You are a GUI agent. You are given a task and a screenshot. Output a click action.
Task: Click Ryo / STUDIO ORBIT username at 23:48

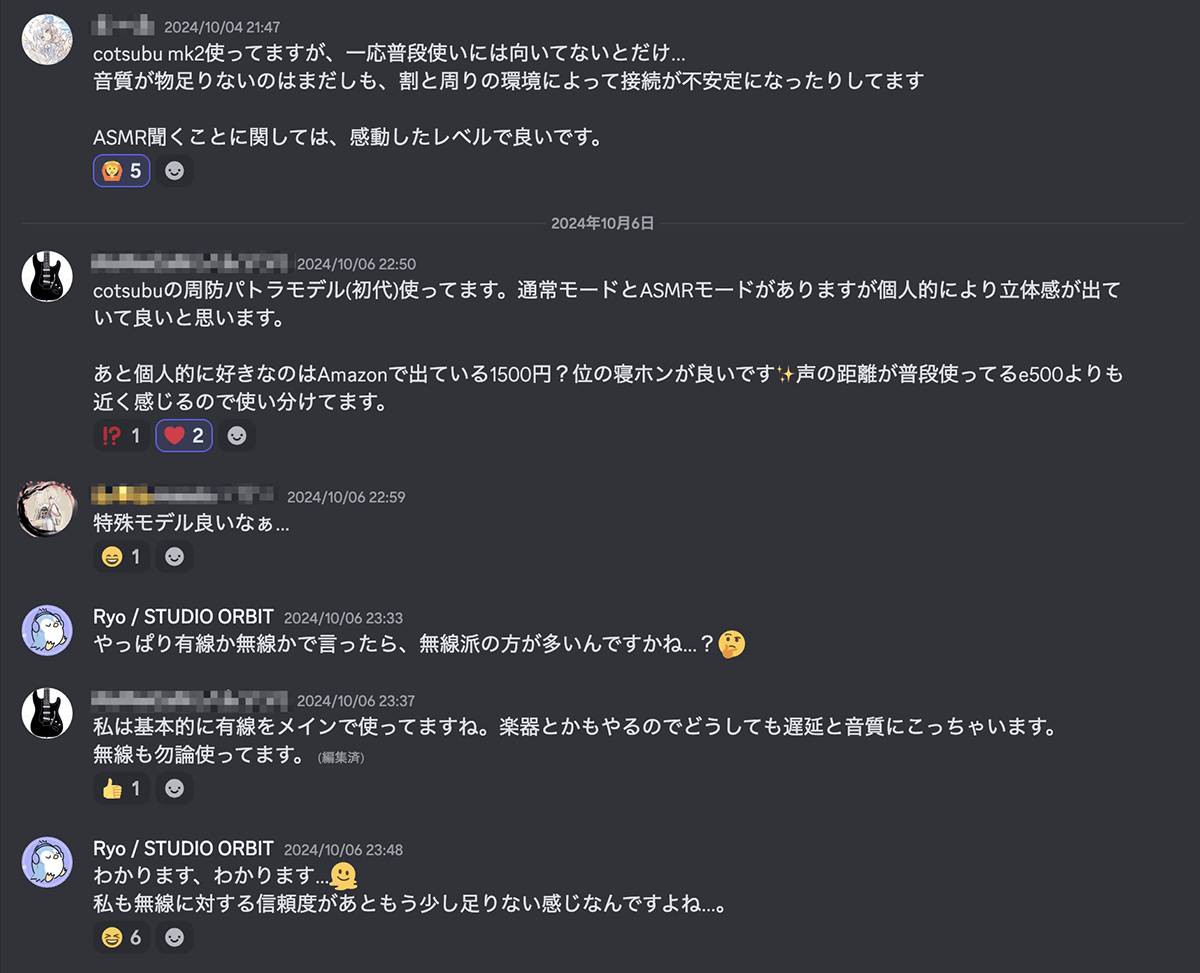tap(183, 848)
